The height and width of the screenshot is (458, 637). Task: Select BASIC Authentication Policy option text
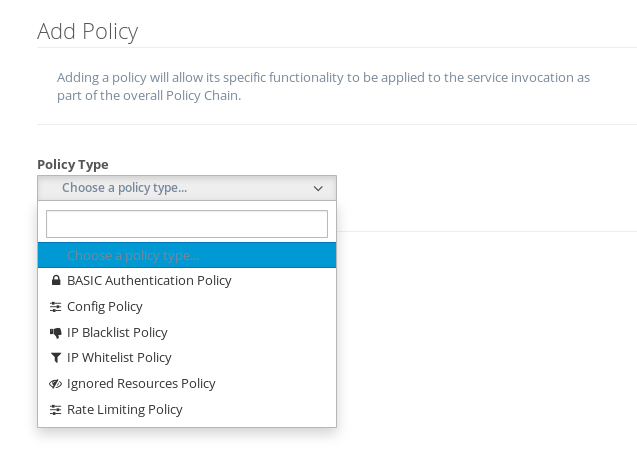coord(149,280)
